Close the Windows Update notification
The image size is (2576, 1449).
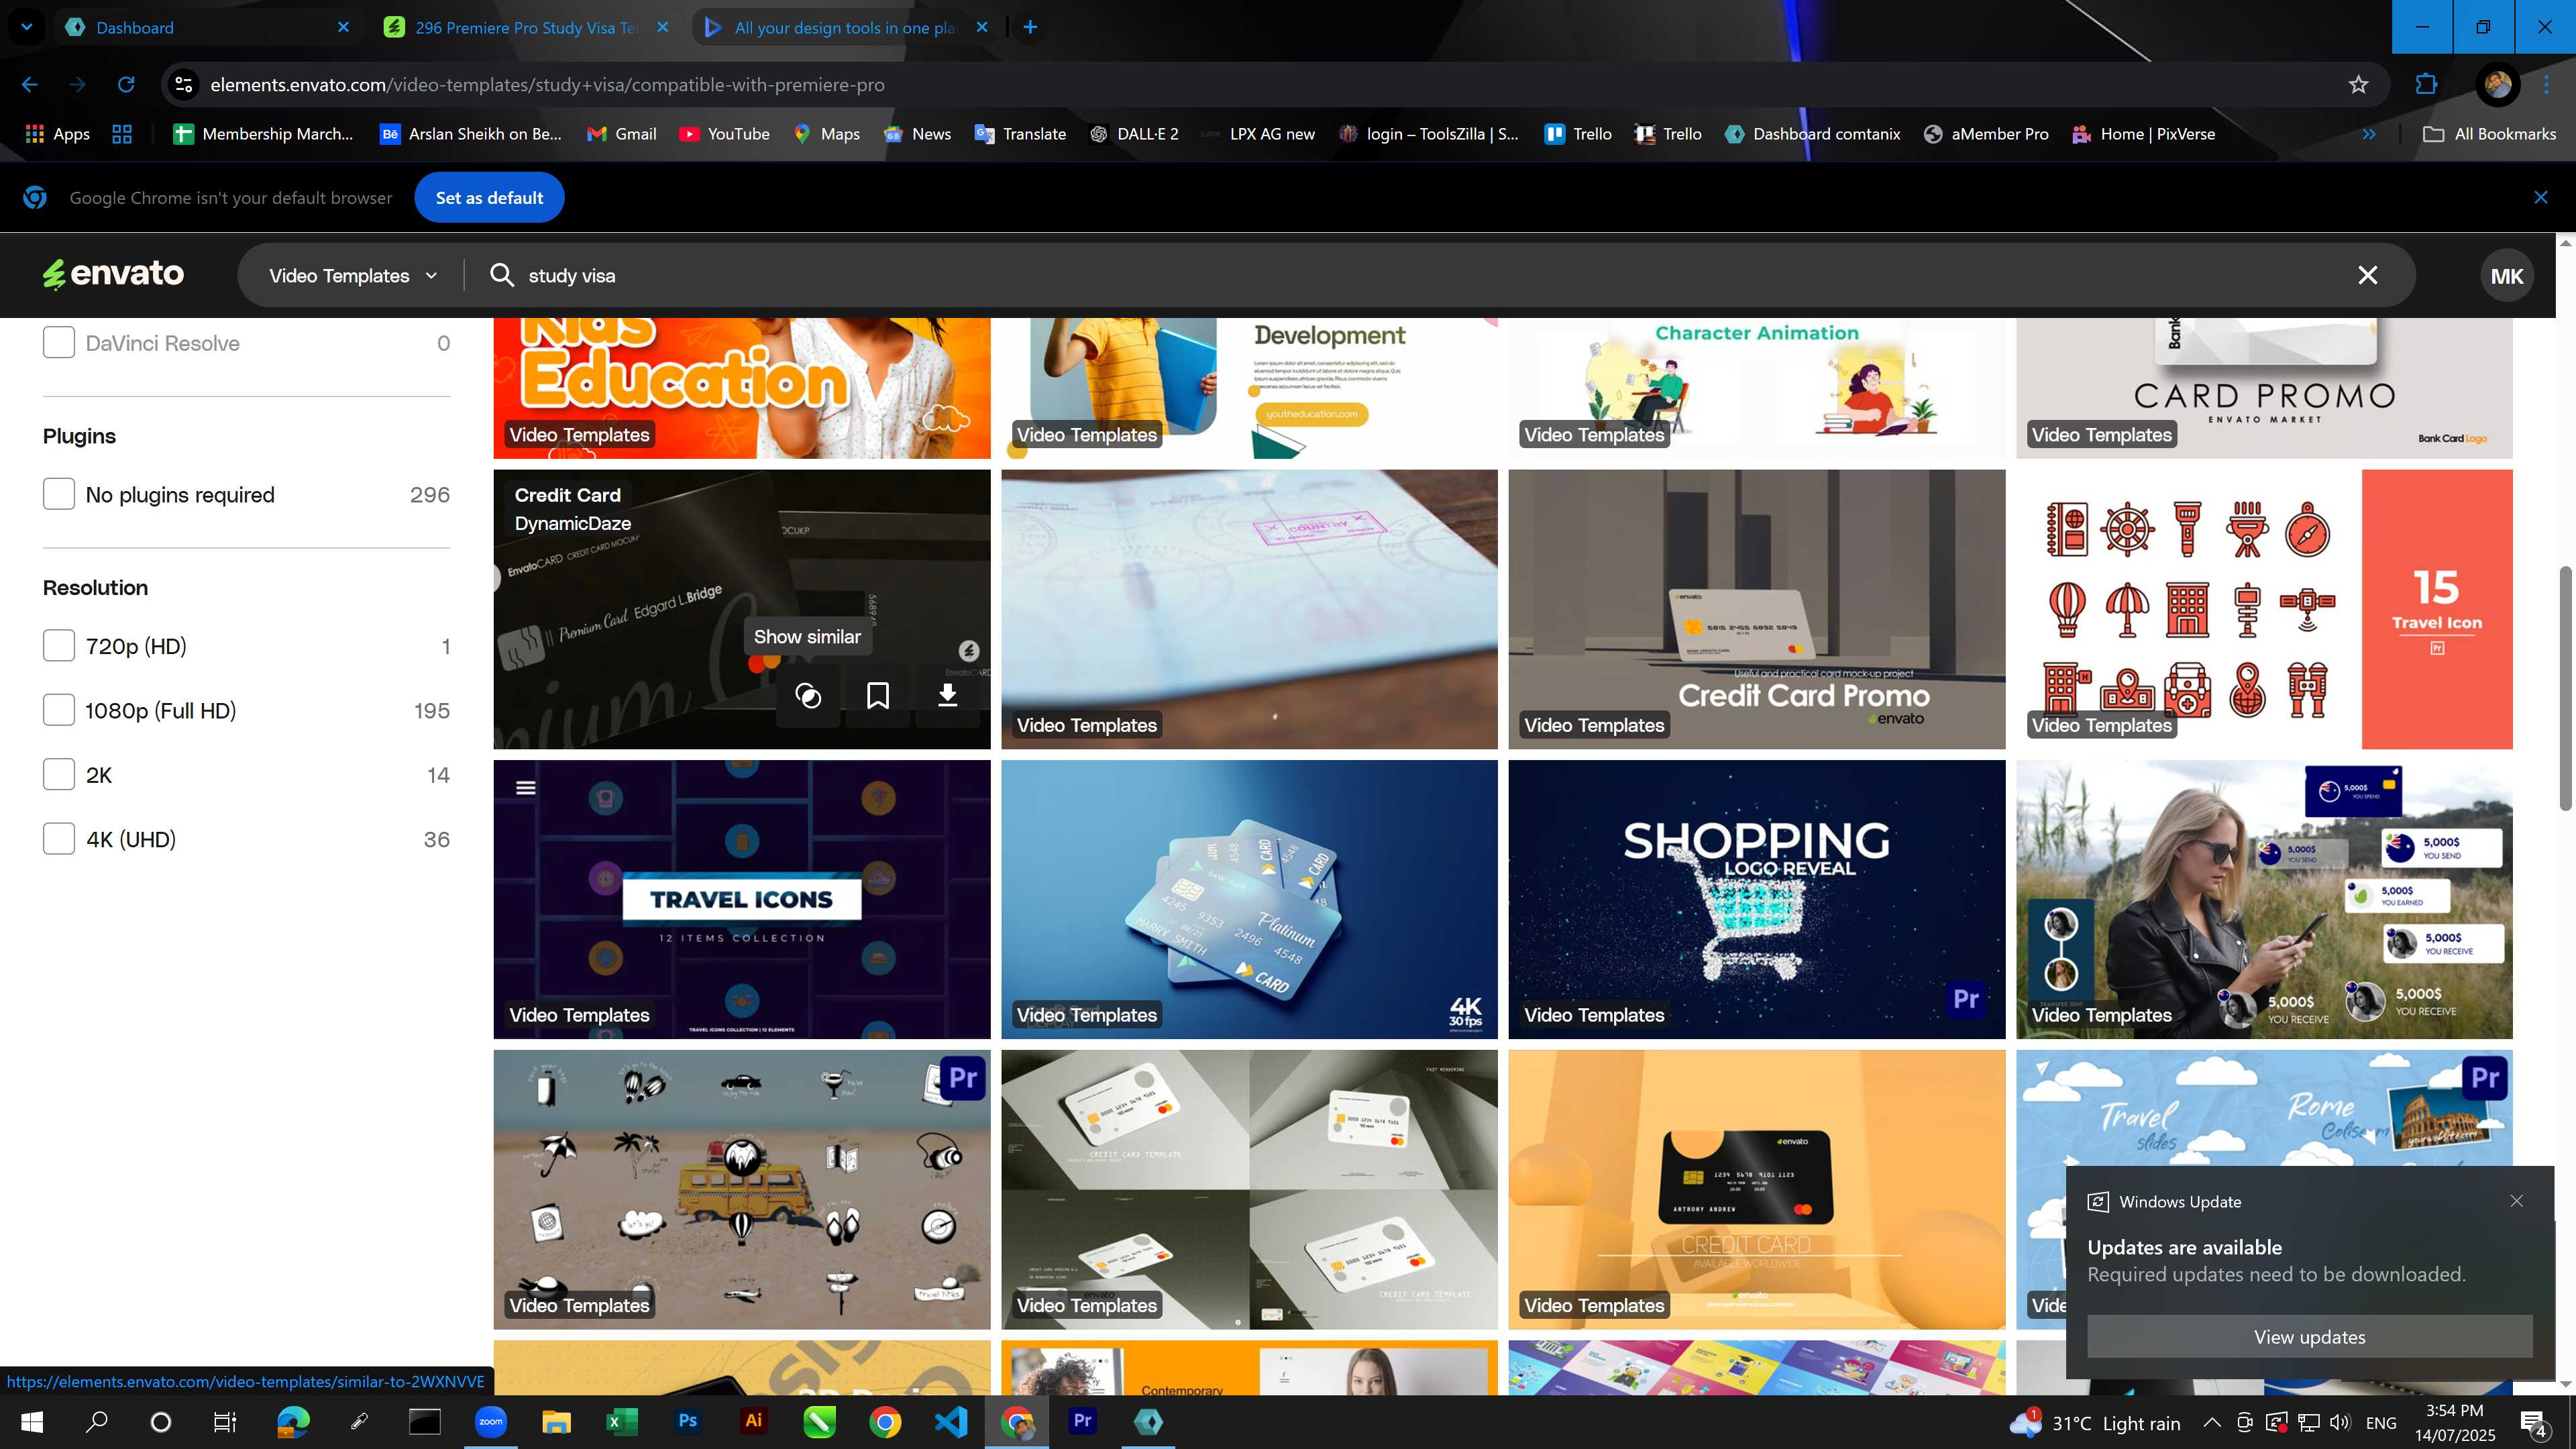click(2516, 1201)
